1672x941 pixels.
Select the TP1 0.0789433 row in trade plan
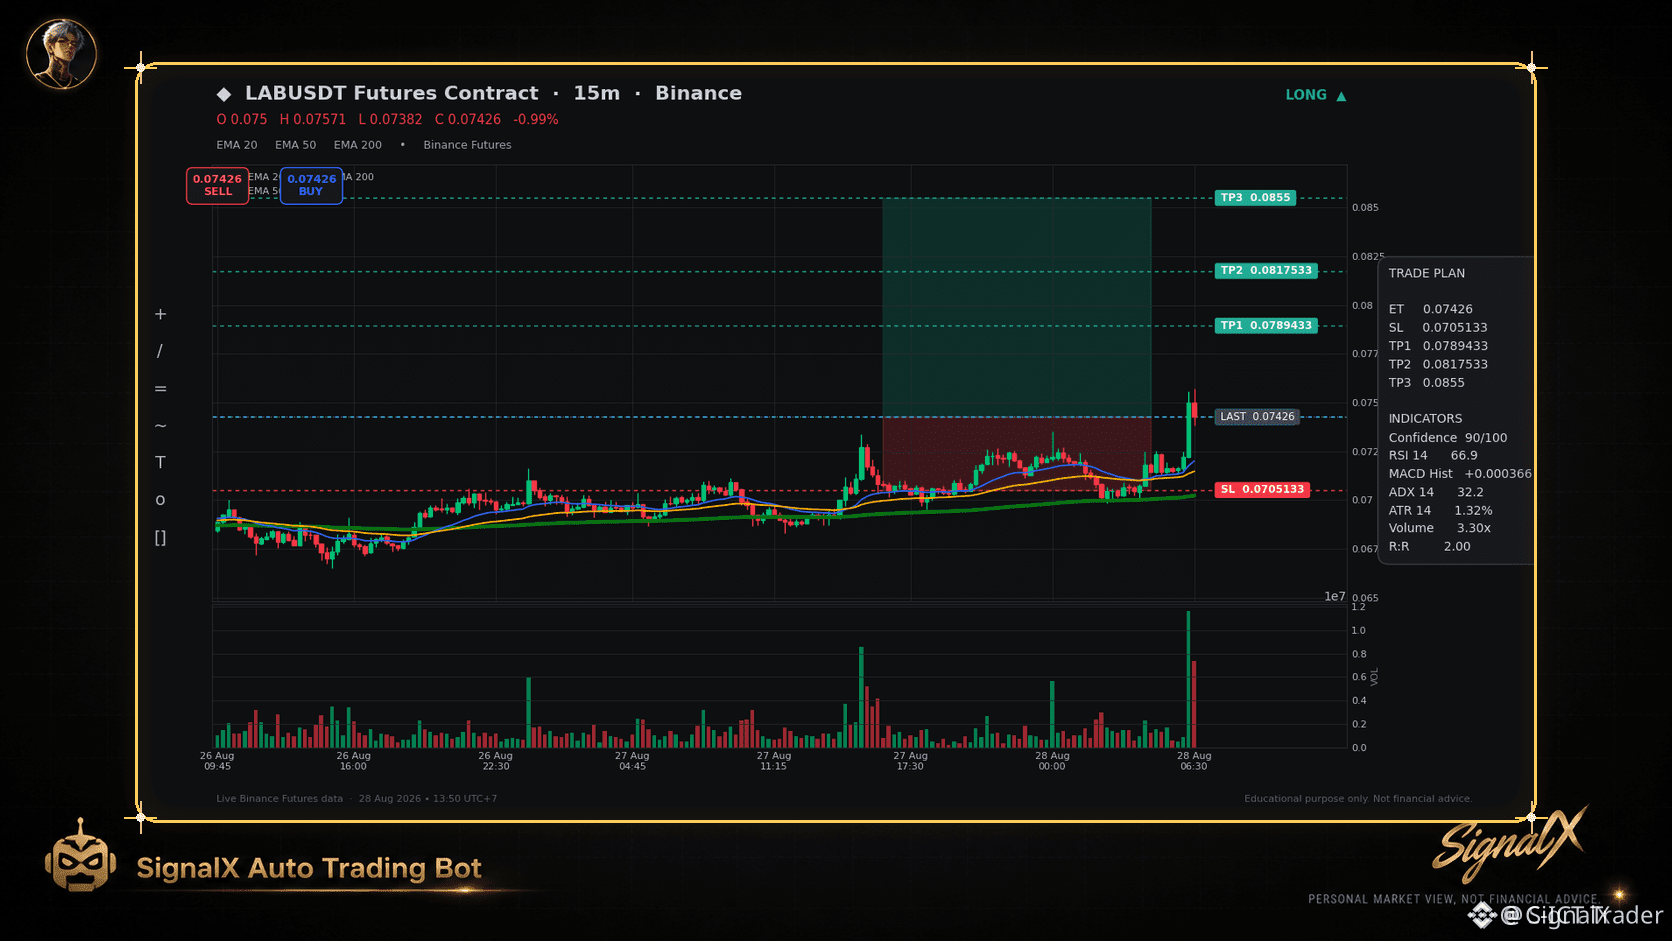(x=1438, y=346)
